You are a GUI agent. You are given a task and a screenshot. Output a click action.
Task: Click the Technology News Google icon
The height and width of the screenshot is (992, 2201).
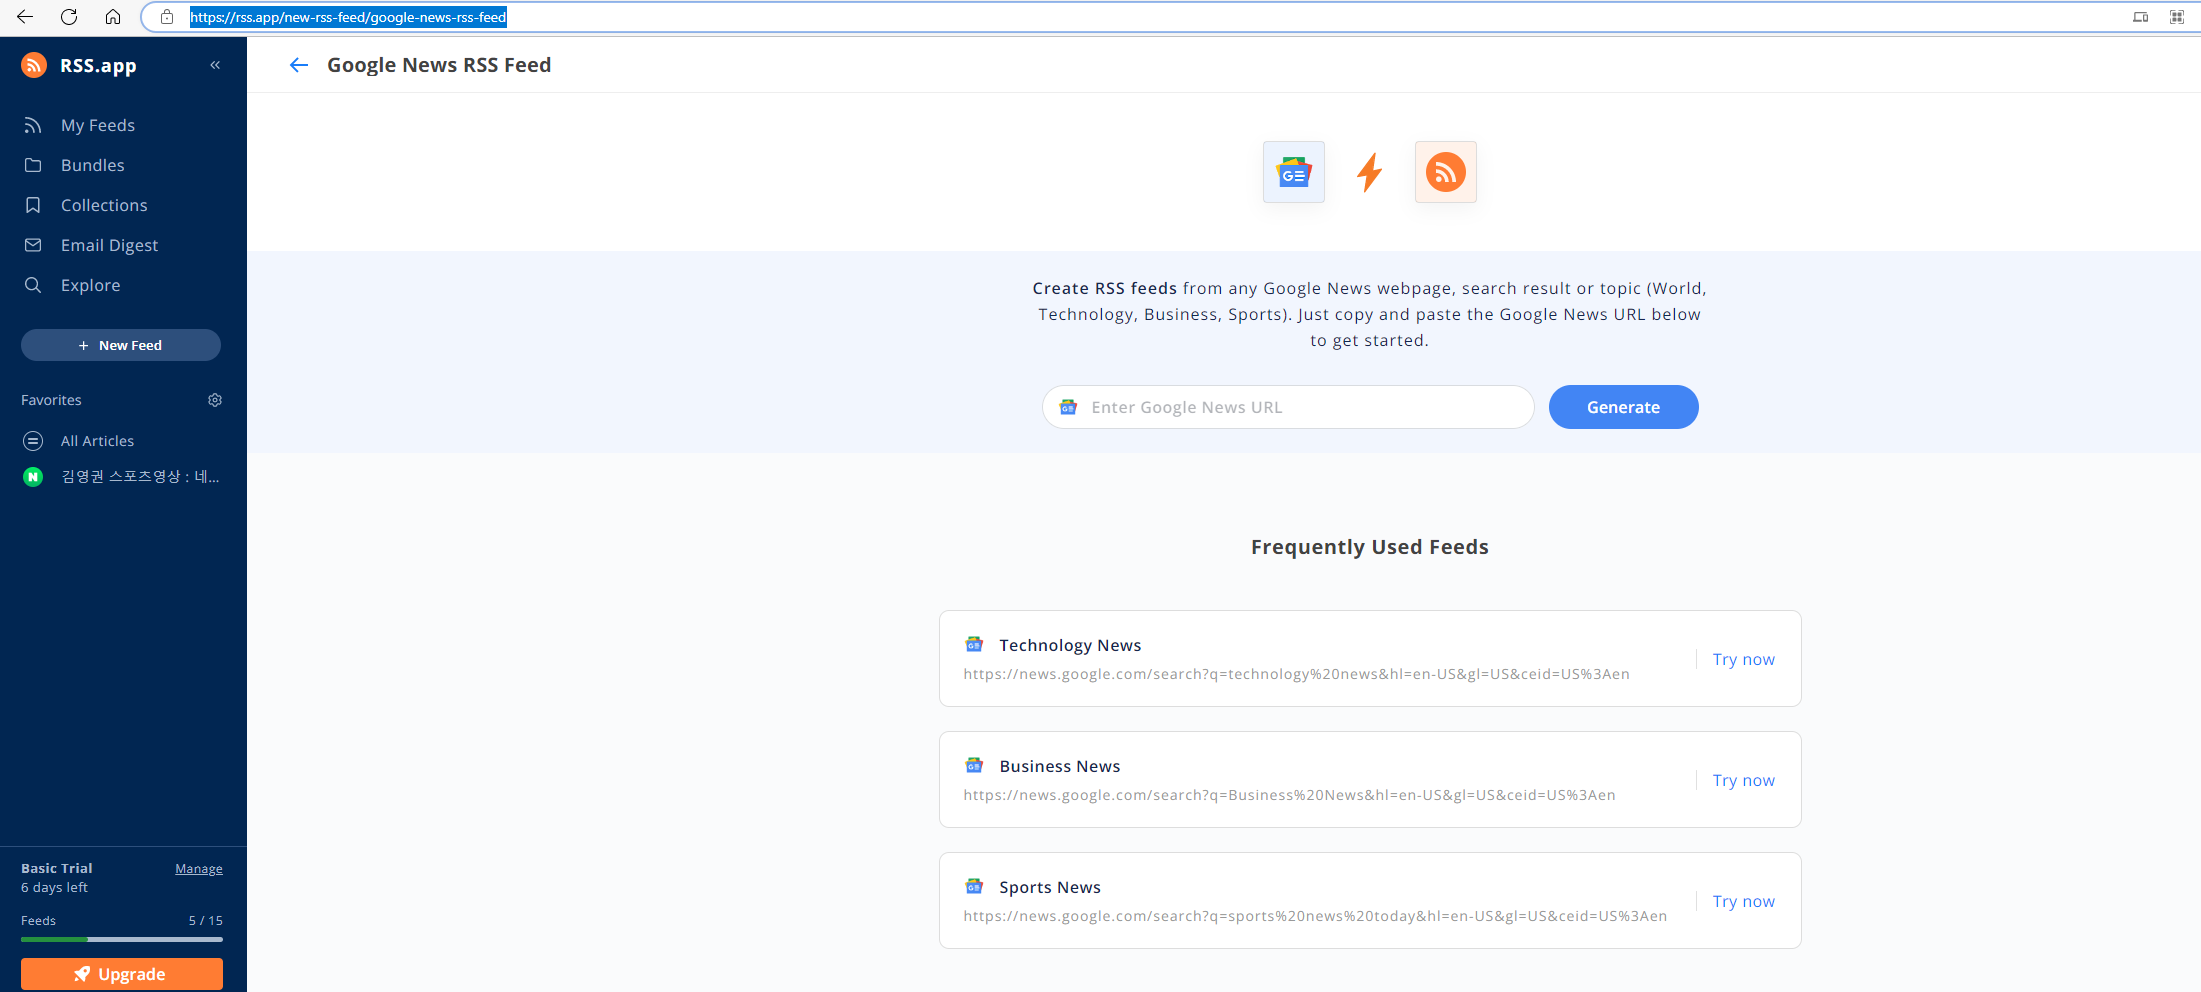pos(974,644)
